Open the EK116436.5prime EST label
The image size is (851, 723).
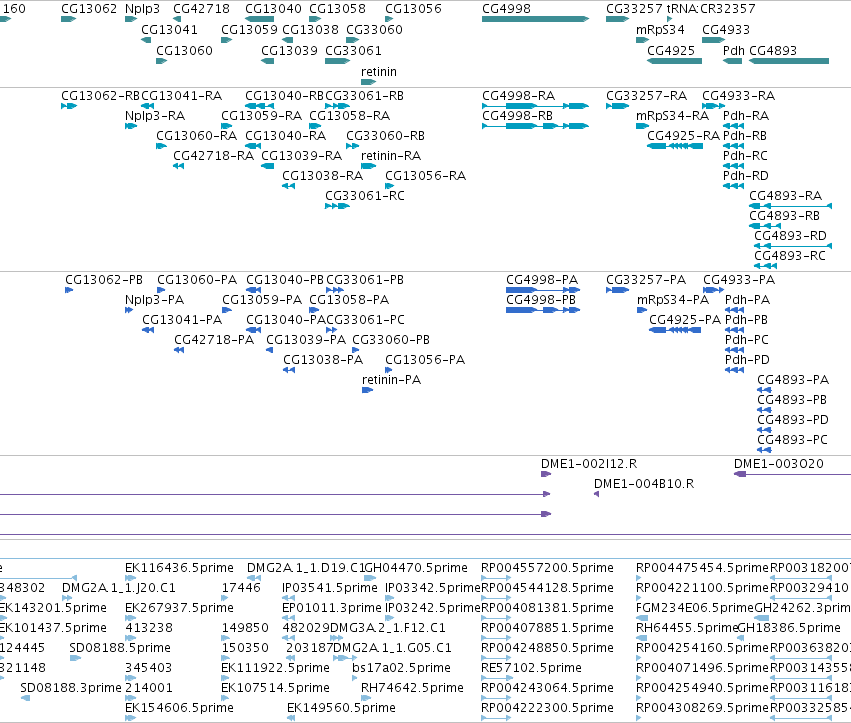click(x=179, y=568)
